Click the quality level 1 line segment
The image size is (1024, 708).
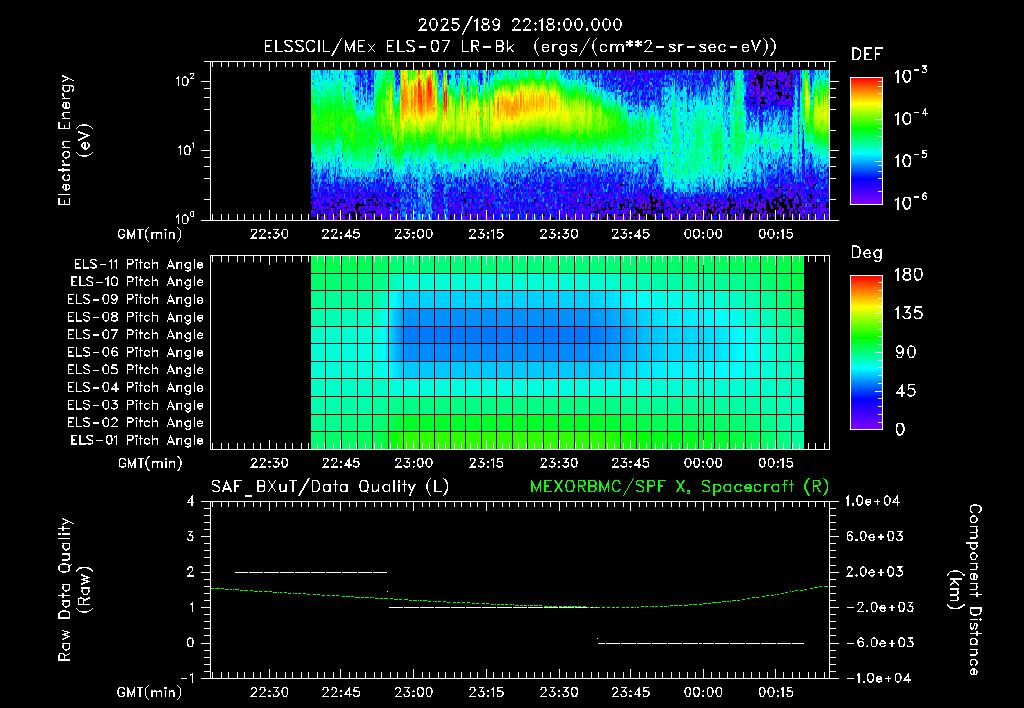pos(494,607)
